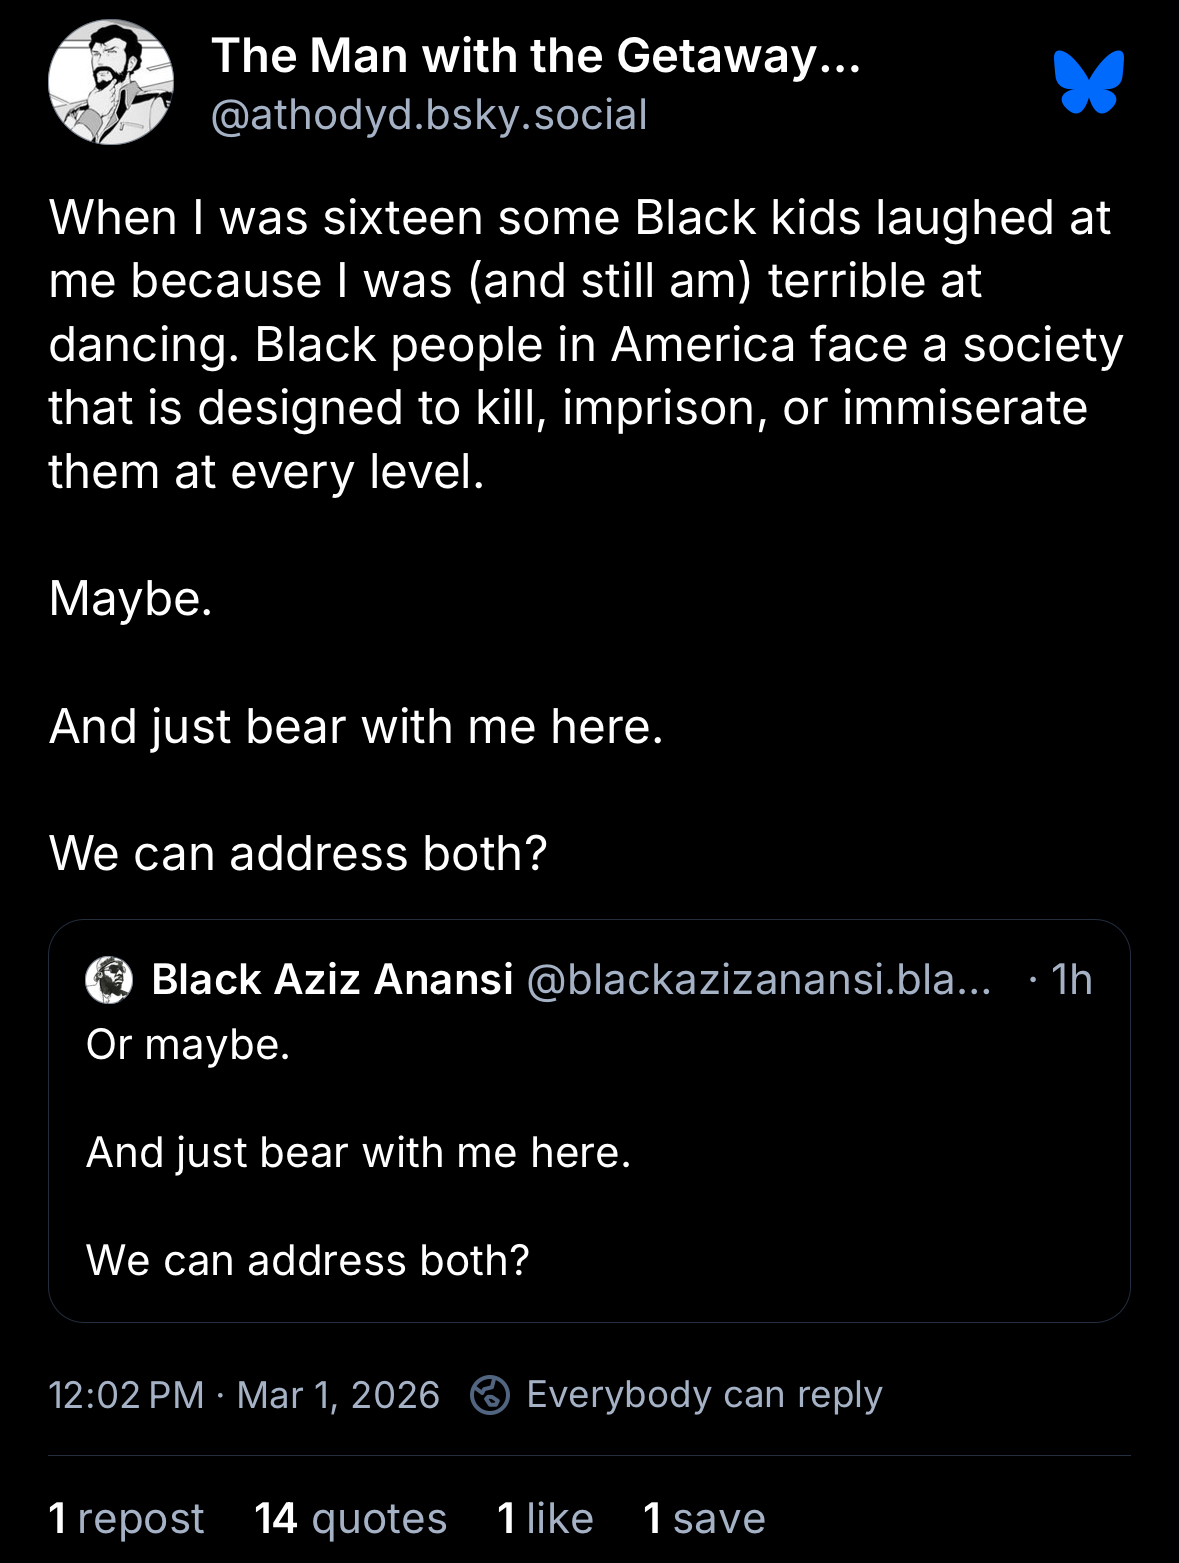Viewport: 1179px width, 1563px height.
Task: Click 'And just bear with me here.' in quoted post
Action: point(359,1153)
